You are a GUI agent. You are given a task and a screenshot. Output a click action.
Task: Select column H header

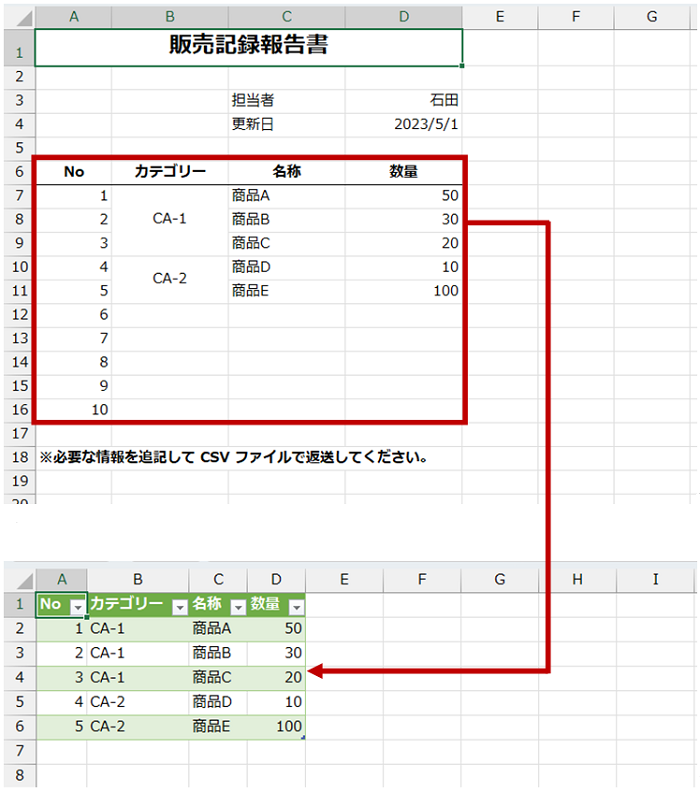tap(577, 580)
